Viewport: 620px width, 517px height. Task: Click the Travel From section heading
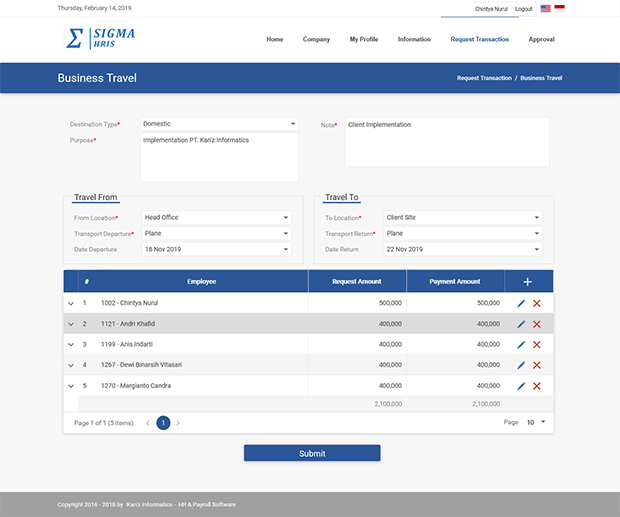click(x=96, y=197)
